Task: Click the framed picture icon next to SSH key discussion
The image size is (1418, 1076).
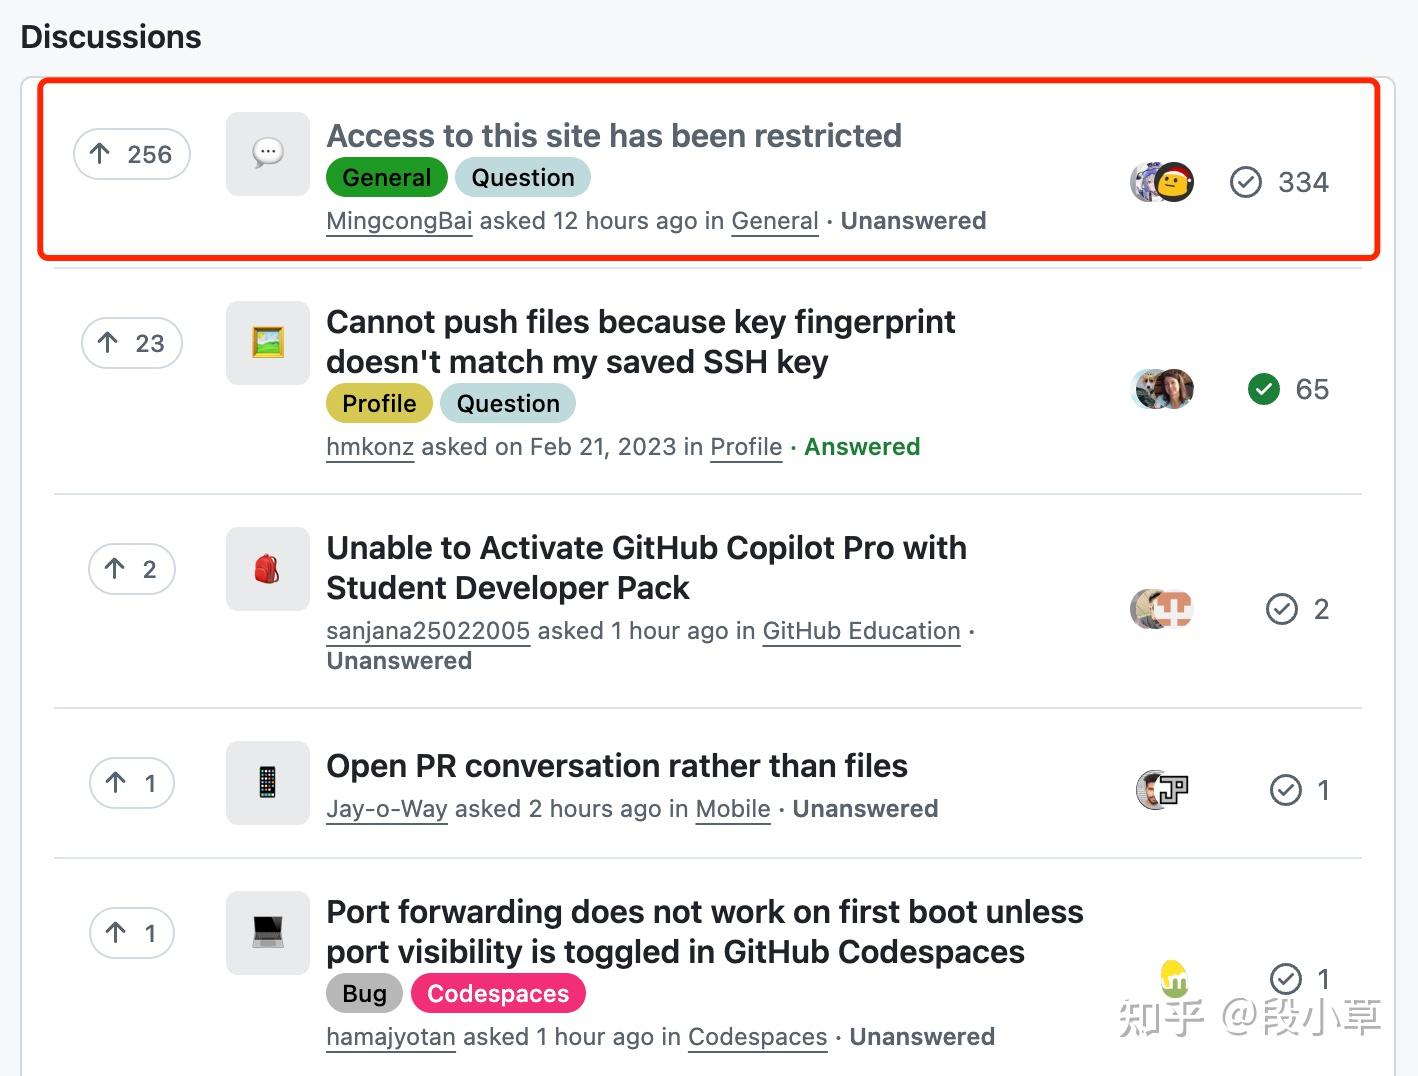Action: (266, 343)
